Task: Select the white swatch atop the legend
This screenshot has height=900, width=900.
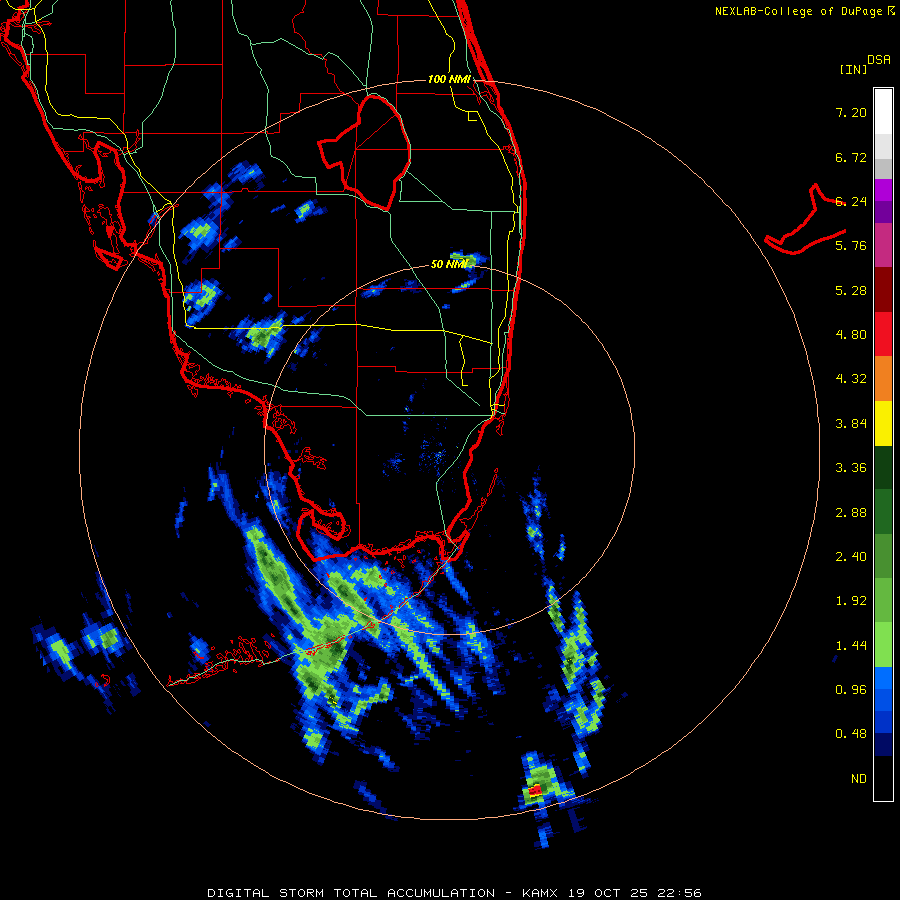Action: [x=883, y=112]
